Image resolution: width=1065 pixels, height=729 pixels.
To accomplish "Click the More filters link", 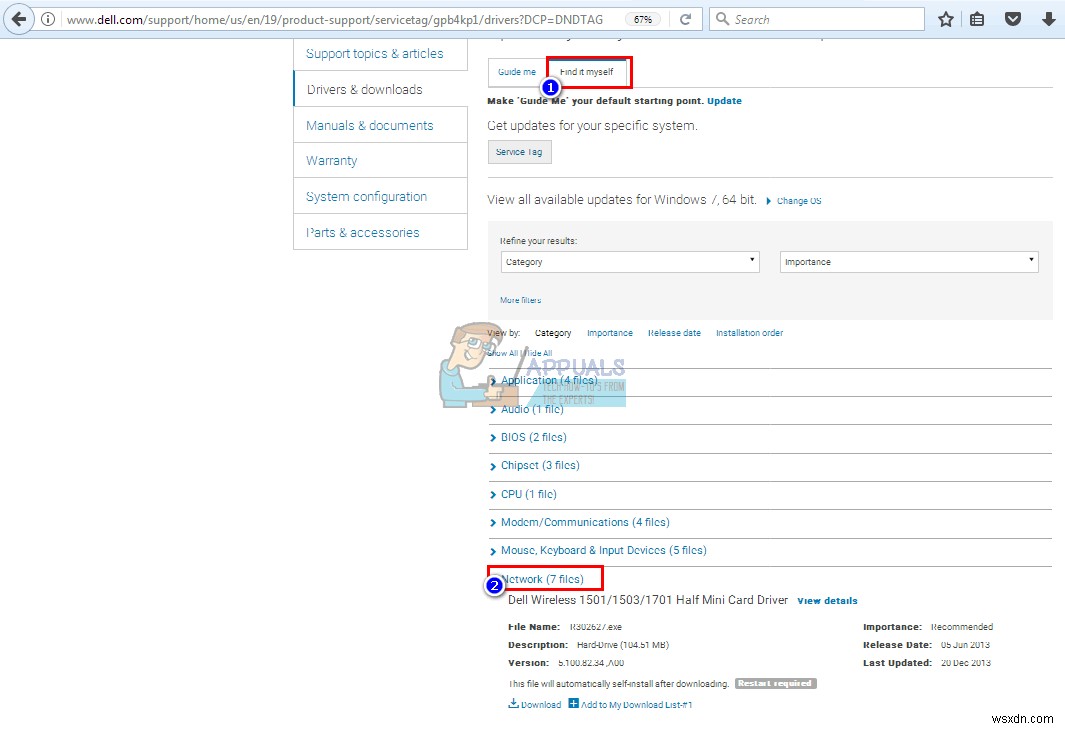I will [x=520, y=300].
